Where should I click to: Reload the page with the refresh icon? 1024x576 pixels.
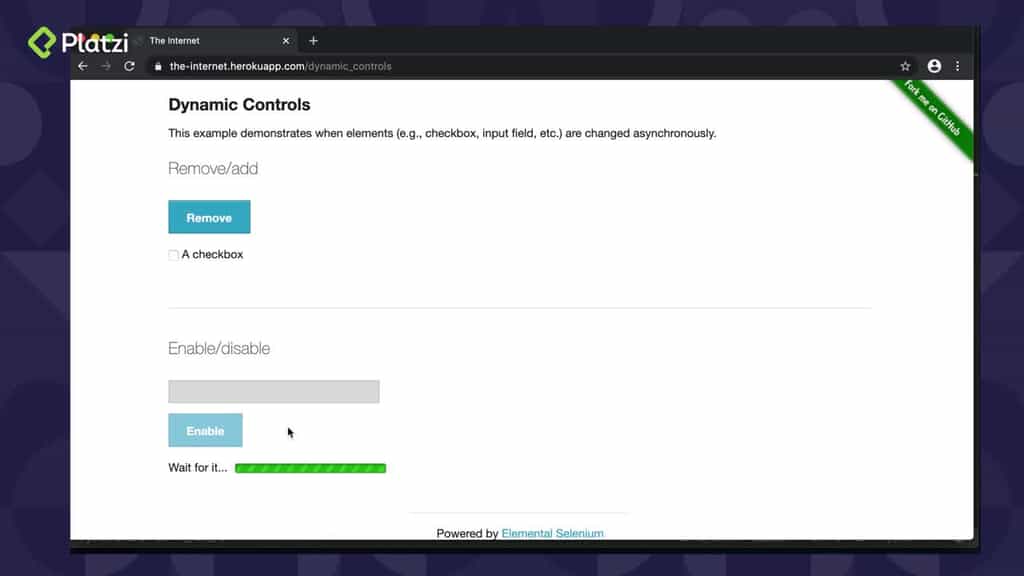tap(129, 66)
